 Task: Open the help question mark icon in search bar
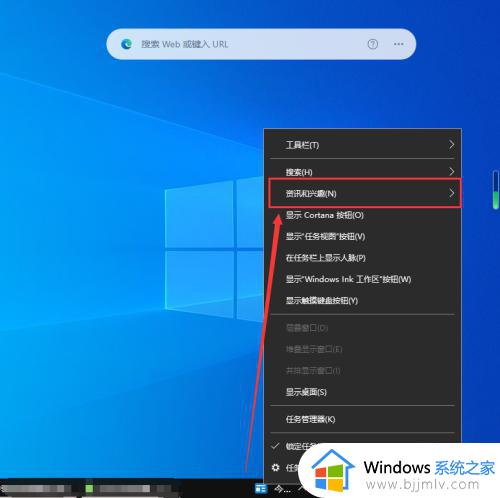tap(373, 44)
